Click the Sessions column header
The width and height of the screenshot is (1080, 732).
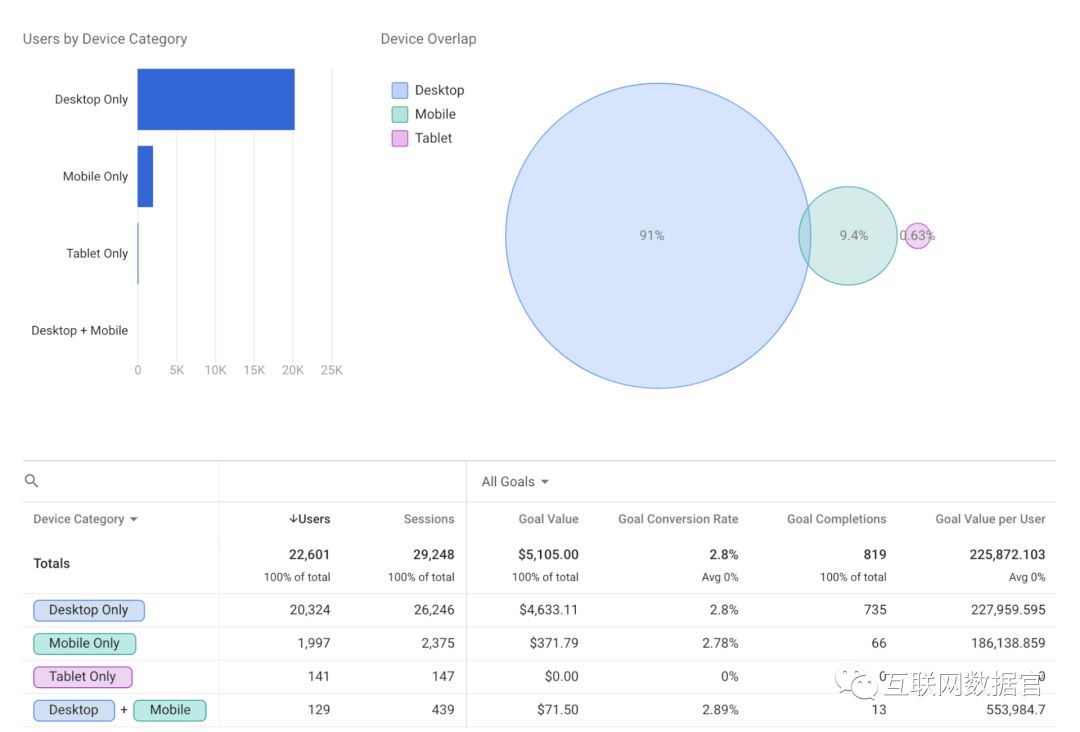click(x=428, y=519)
